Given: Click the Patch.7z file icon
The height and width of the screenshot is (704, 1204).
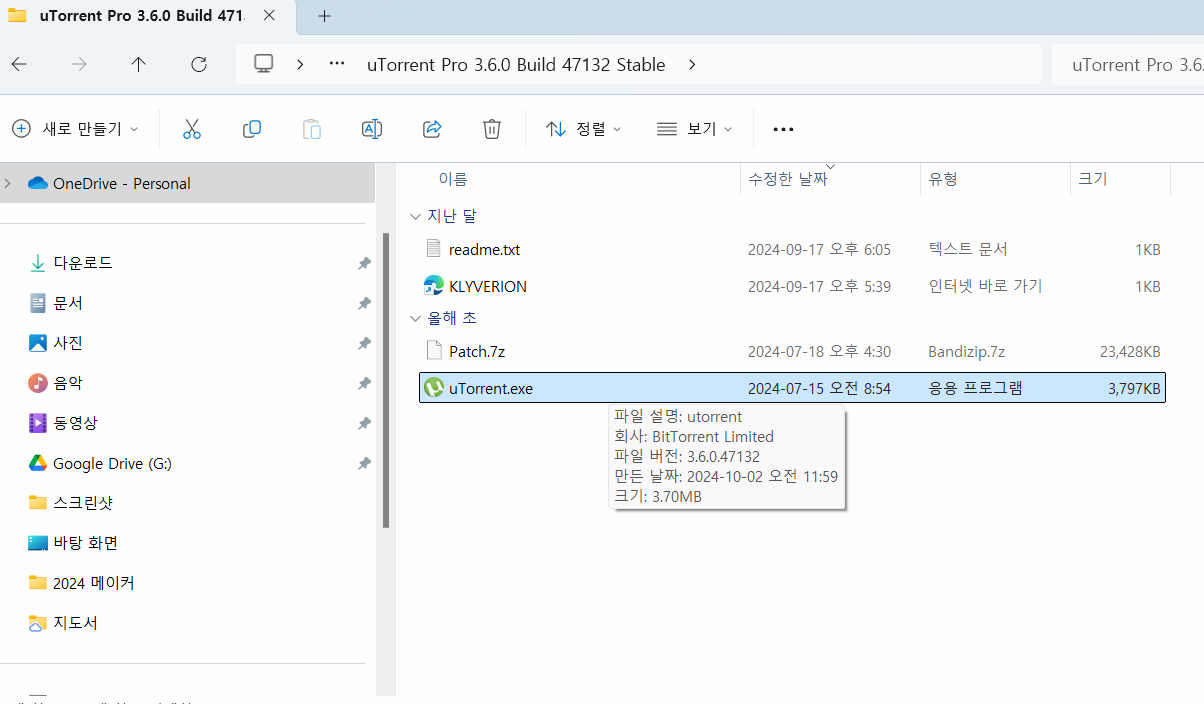Looking at the screenshot, I should pos(433,350).
